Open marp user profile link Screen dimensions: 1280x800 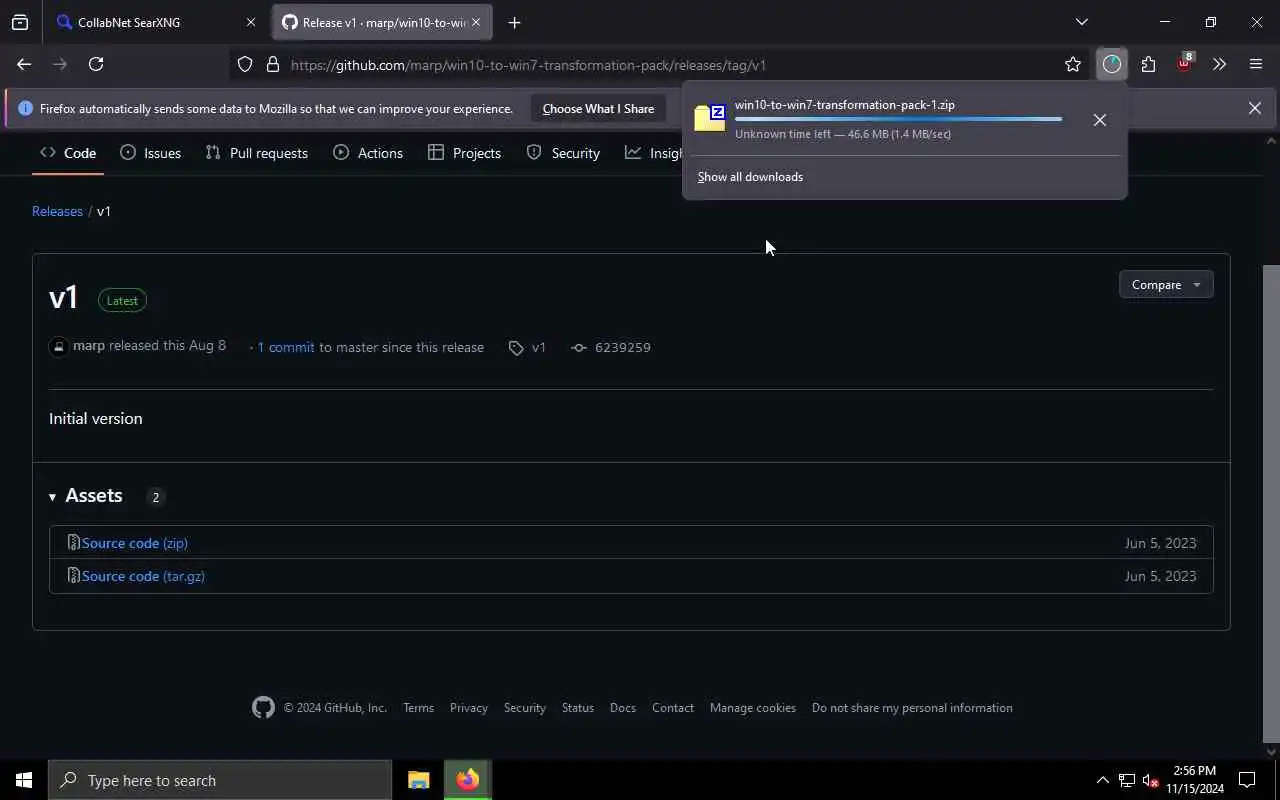(x=89, y=346)
